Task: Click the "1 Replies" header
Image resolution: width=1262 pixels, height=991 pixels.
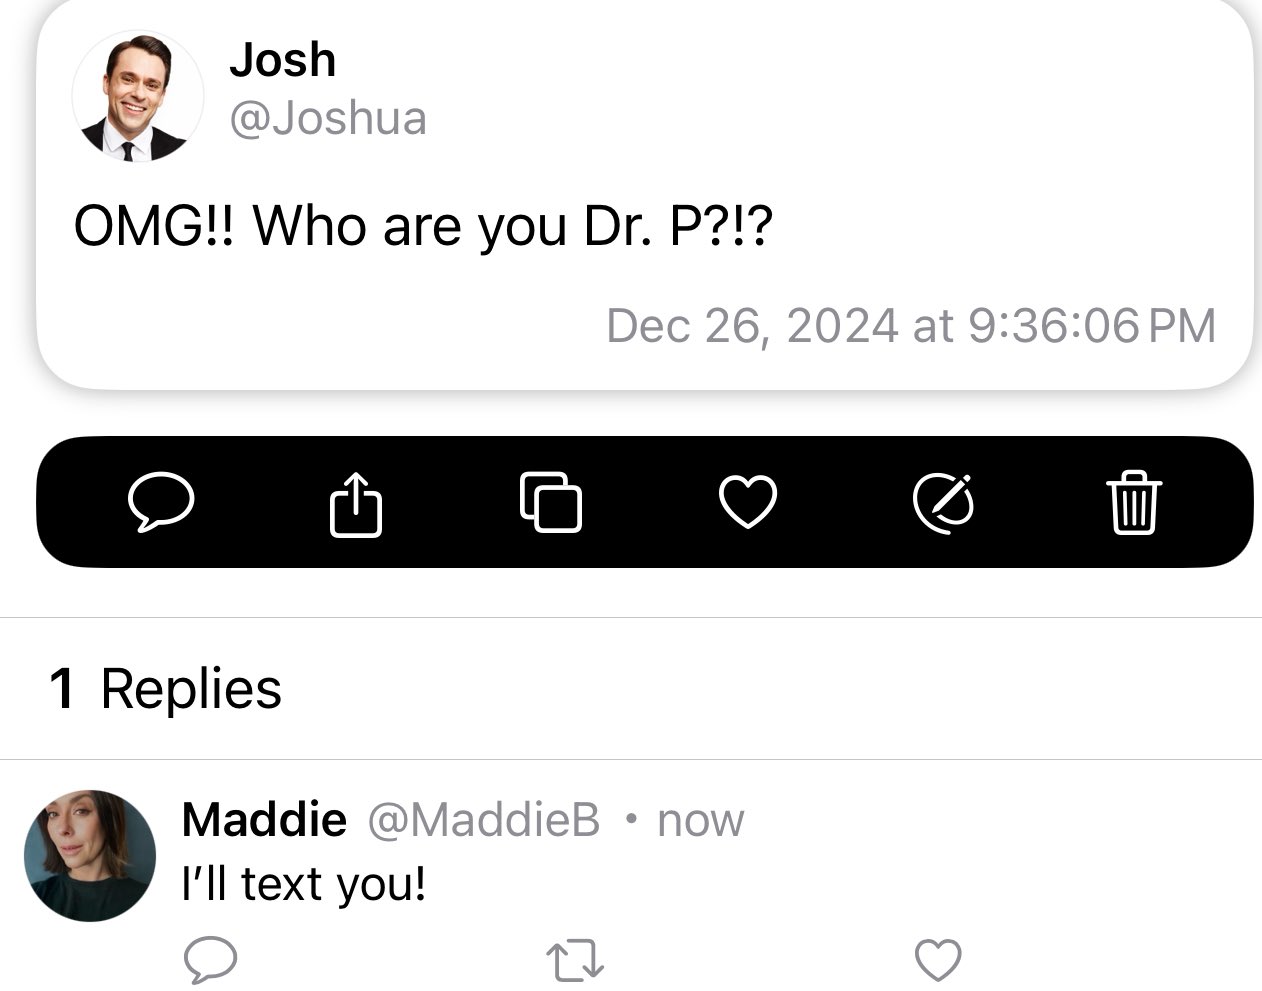Action: [166, 689]
